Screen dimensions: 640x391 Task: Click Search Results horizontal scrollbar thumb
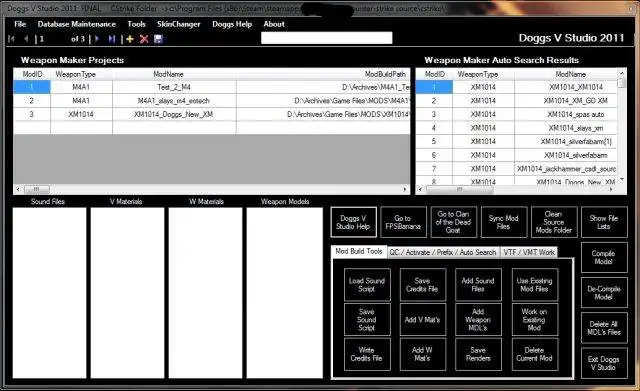(460, 189)
